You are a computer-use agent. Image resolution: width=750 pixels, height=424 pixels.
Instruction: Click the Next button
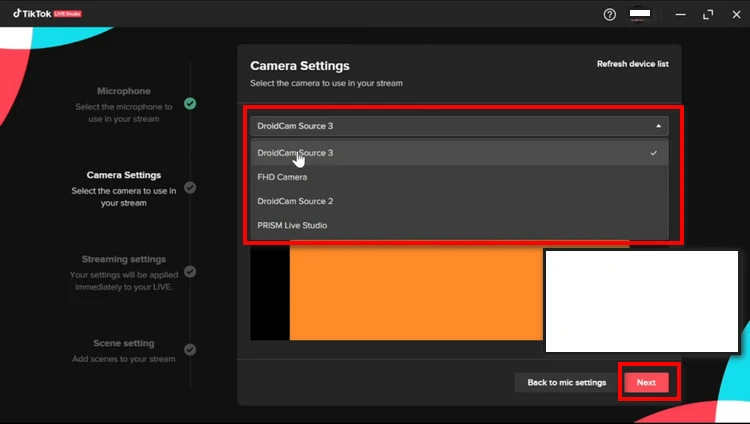pos(646,382)
